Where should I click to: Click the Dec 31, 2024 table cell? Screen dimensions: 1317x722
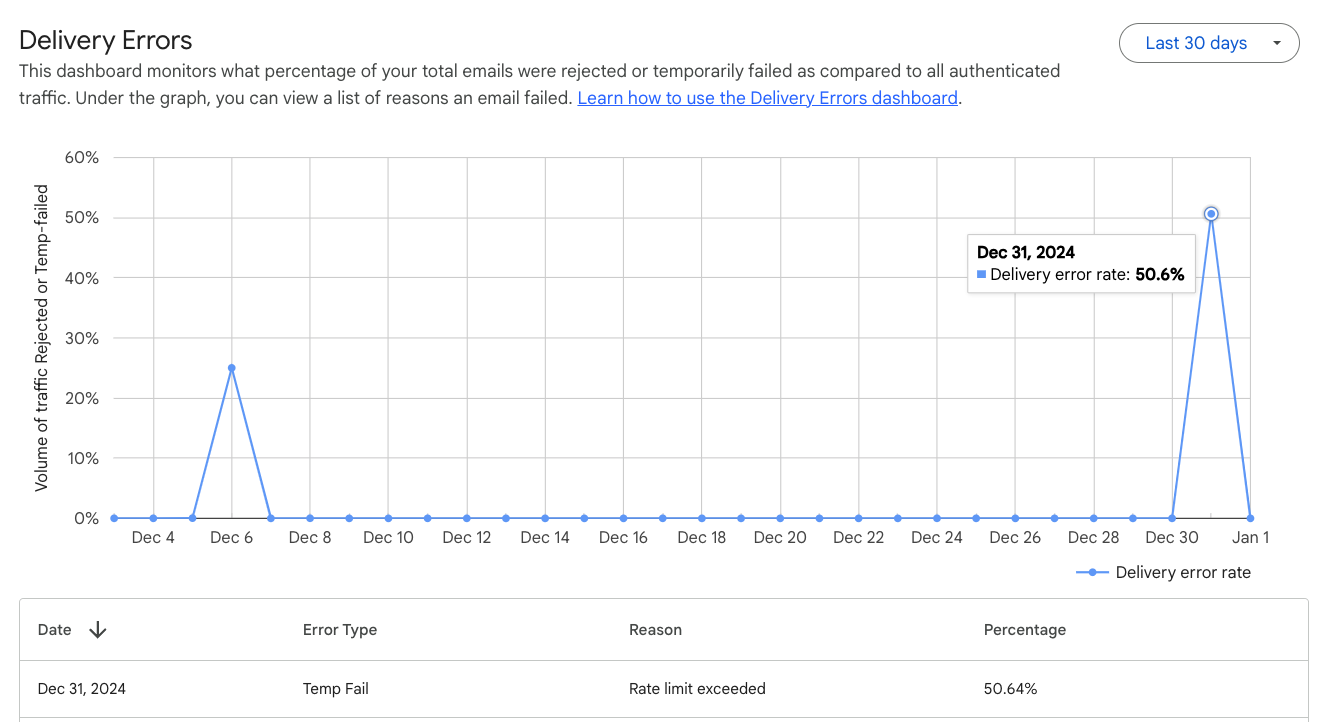[82, 688]
